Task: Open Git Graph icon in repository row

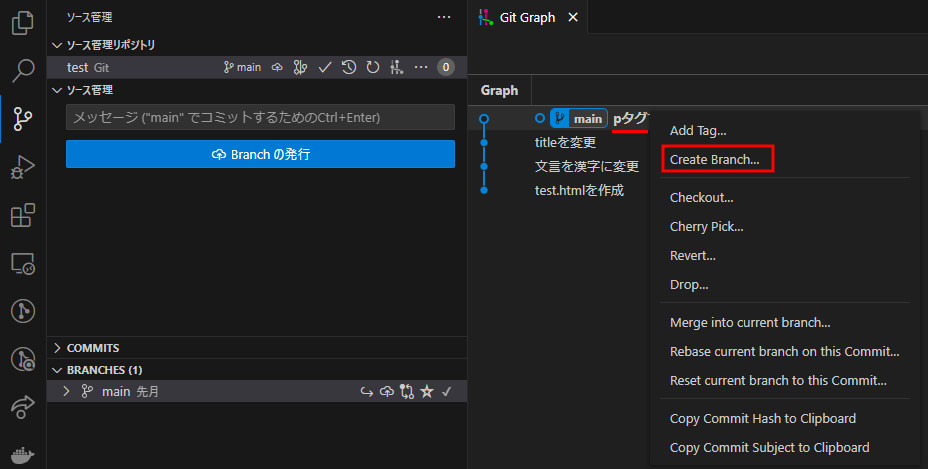Action: click(x=301, y=68)
